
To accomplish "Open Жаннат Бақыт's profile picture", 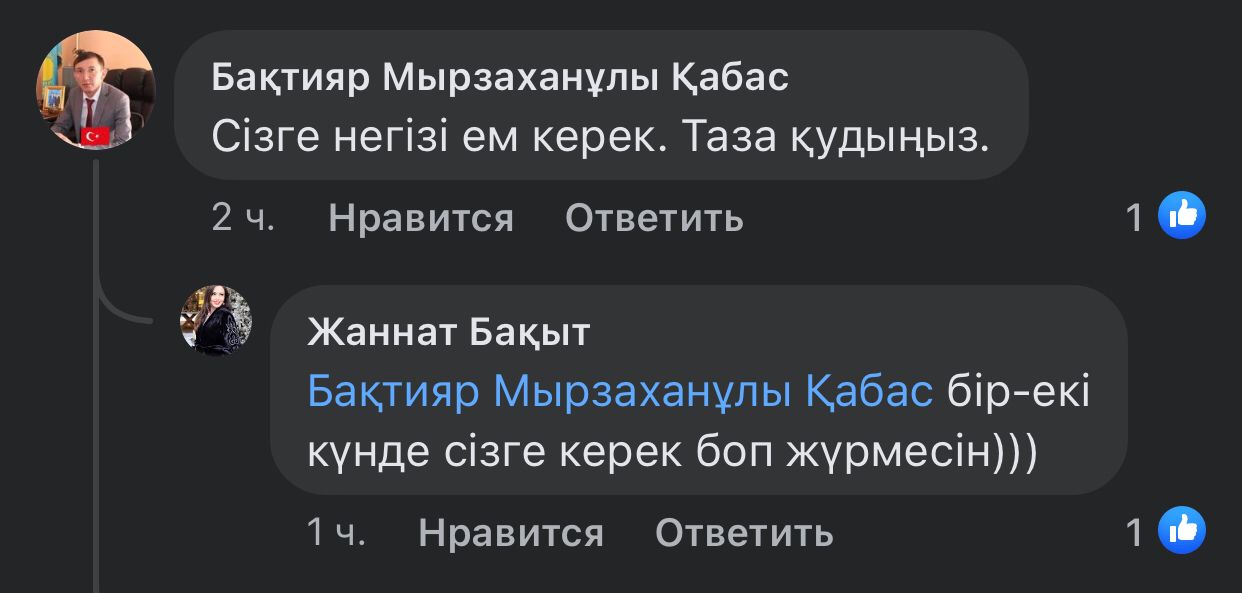I will (216, 321).
